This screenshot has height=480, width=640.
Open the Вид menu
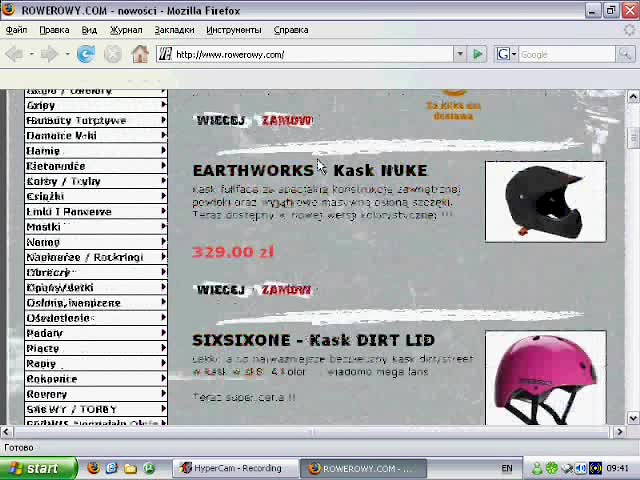89,30
